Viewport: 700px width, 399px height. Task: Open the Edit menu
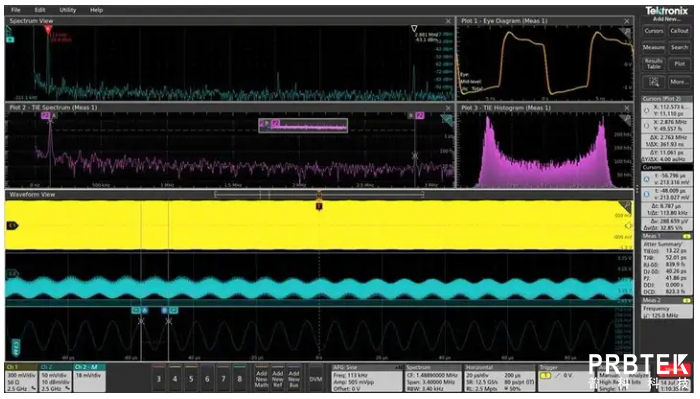(x=40, y=10)
